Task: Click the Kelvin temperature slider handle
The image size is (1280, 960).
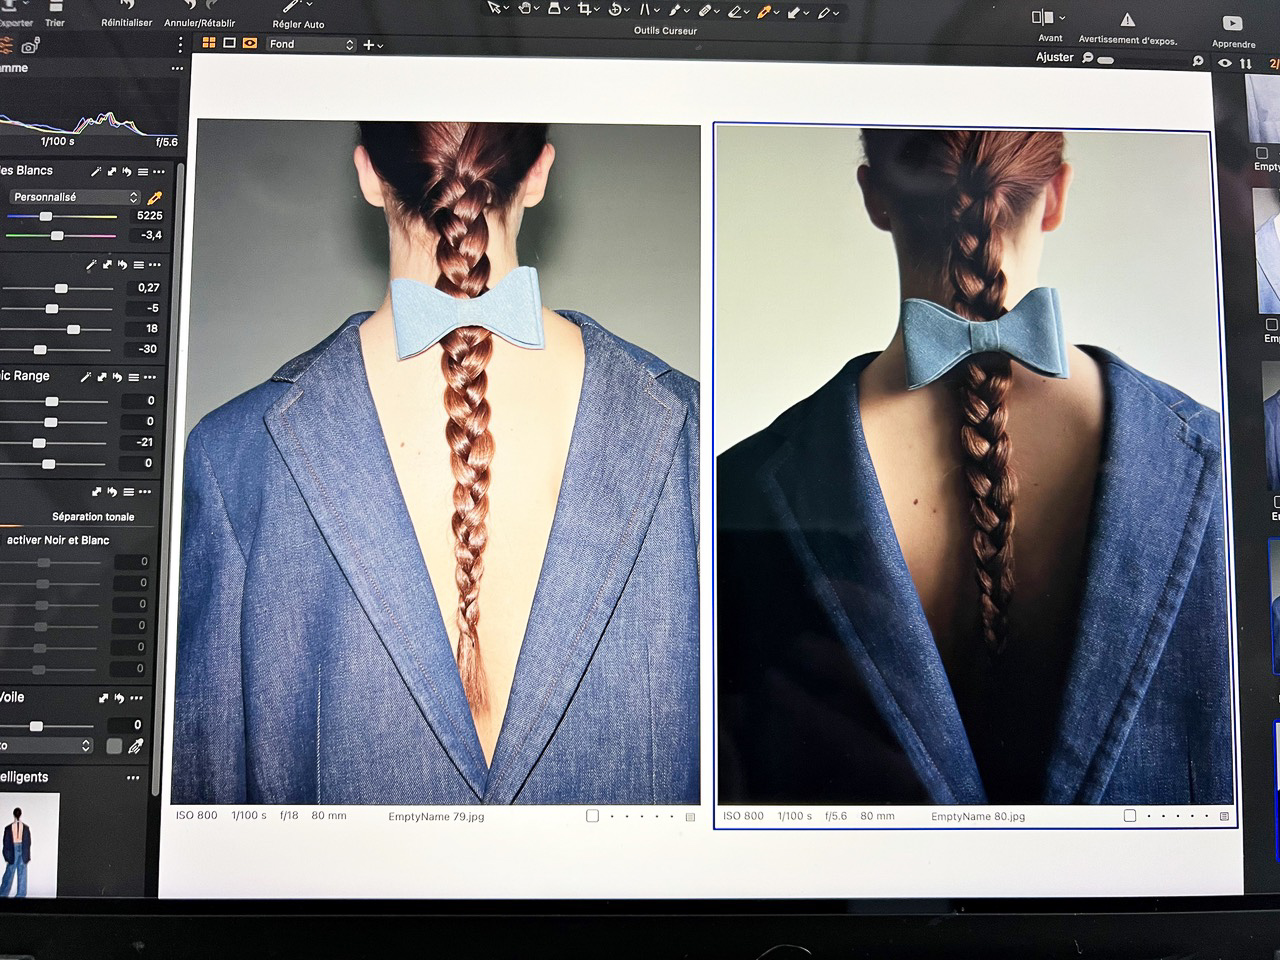Action: point(45,216)
